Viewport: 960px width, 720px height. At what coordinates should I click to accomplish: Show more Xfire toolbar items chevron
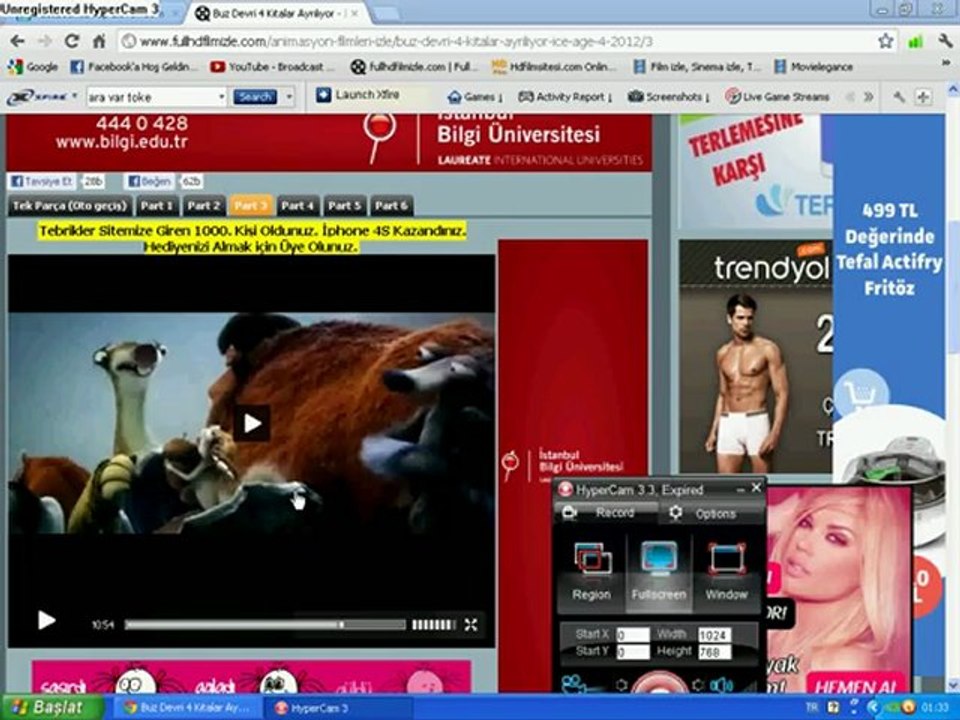[x=868, y=97]
